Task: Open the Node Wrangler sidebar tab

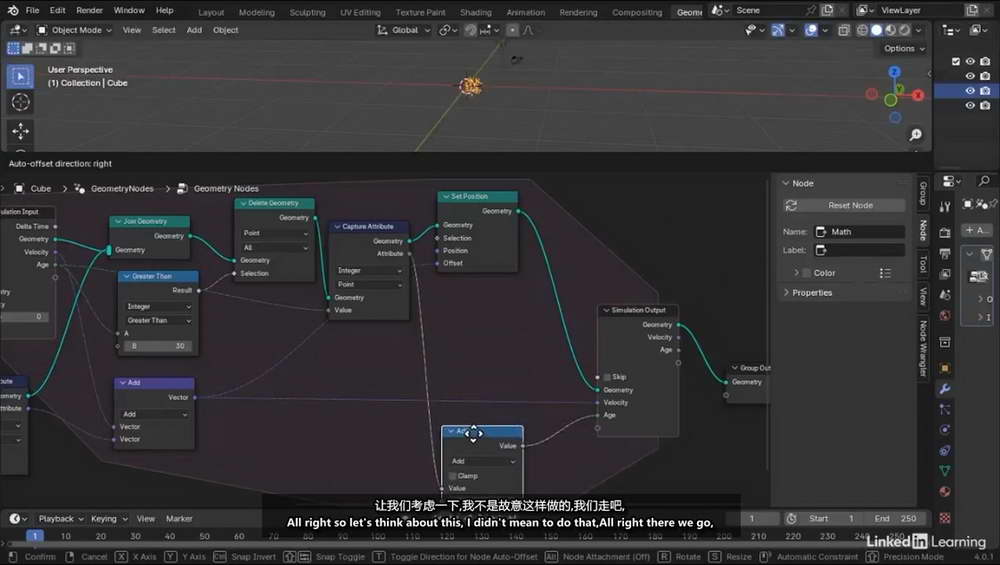Action: pos(922,348)
